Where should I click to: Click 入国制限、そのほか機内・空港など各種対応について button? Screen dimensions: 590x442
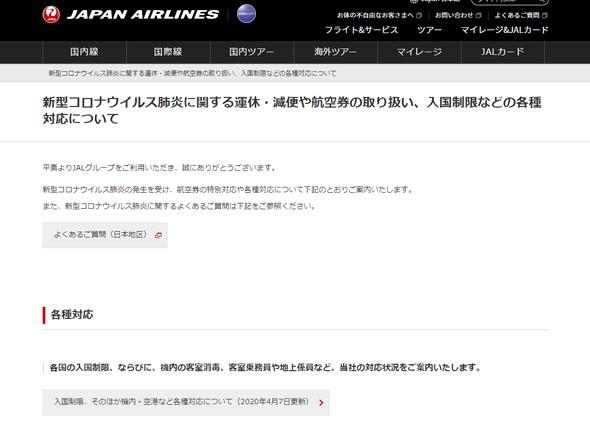coord(186,402)
